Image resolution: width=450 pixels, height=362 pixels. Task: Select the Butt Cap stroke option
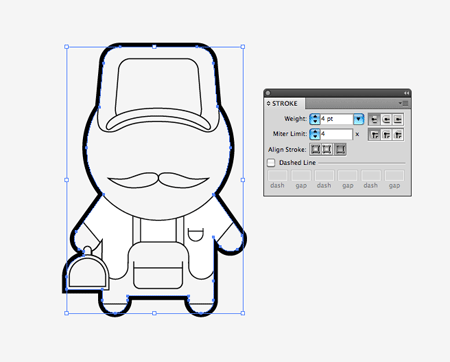coord(375,119)
